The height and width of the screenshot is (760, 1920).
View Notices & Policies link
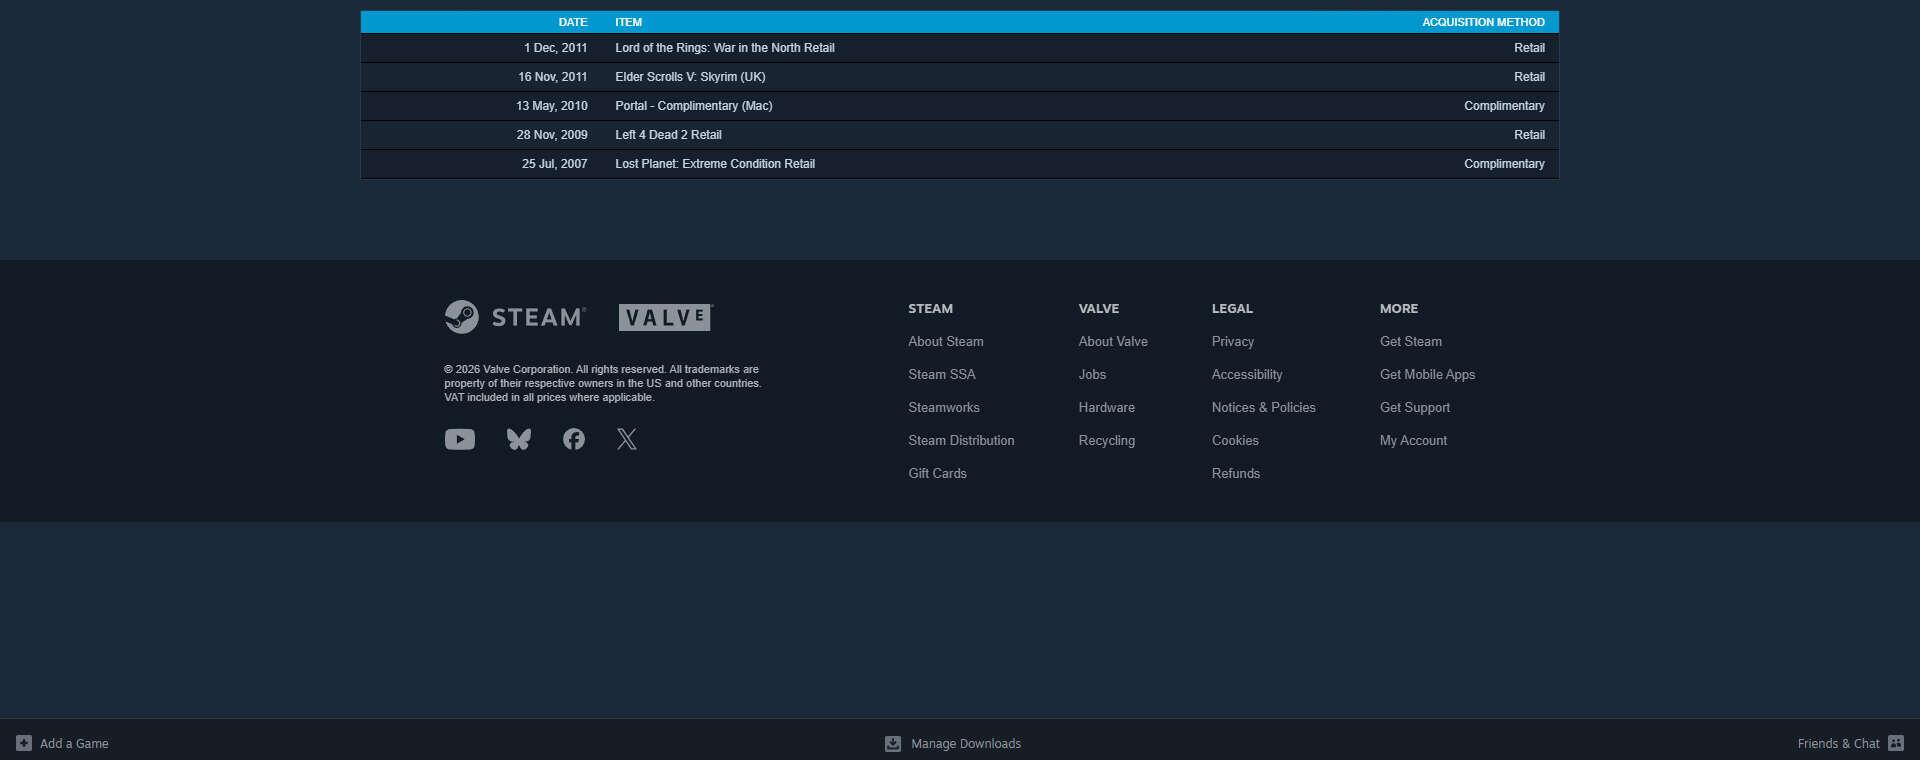[x=1264, y=408]
